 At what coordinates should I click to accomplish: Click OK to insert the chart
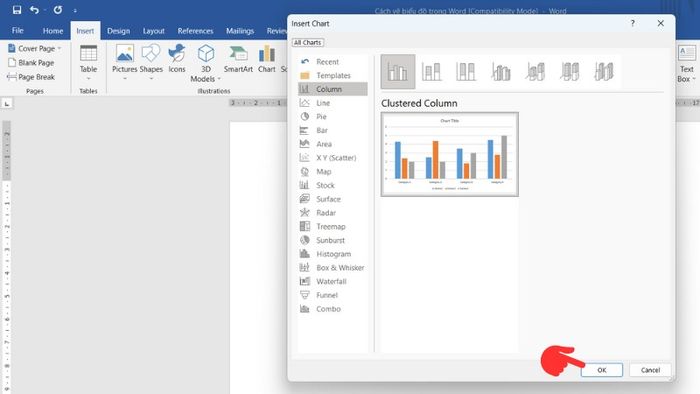coord(602,370)
